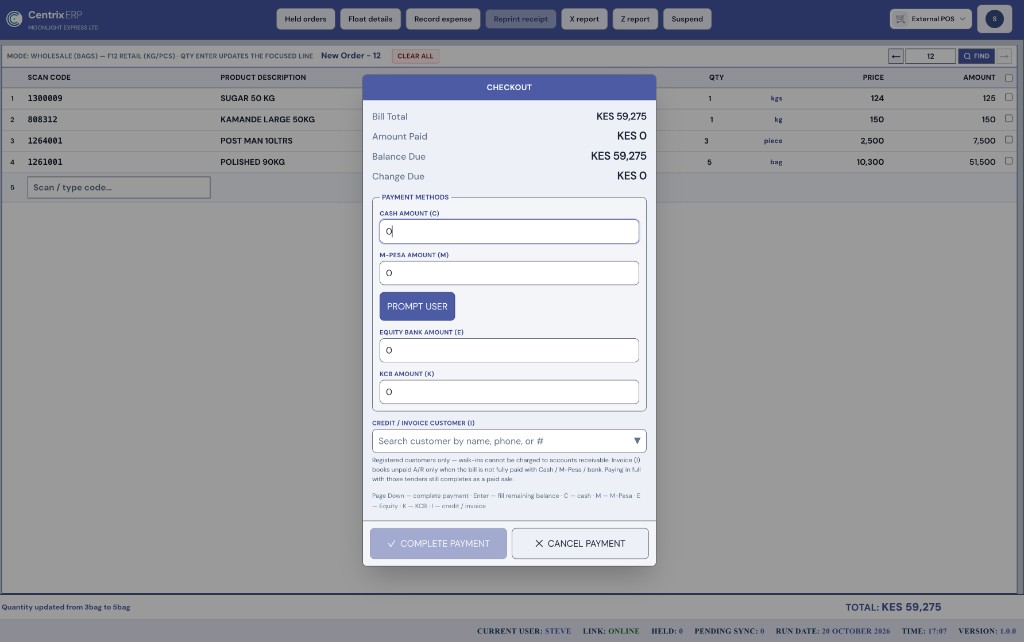Click the KCB Amount (K) field
The width and height of the screenshot is (1024, 642).
[x=509, y=392]
